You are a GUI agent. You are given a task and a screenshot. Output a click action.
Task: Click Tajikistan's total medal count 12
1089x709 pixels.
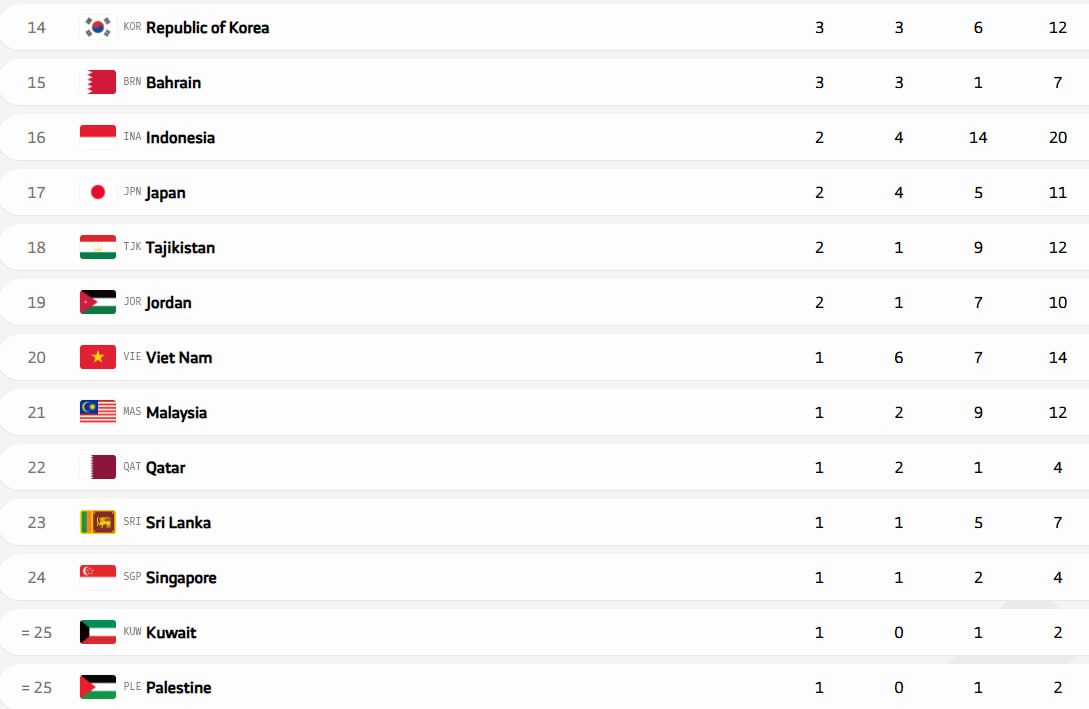point(1057,248)
